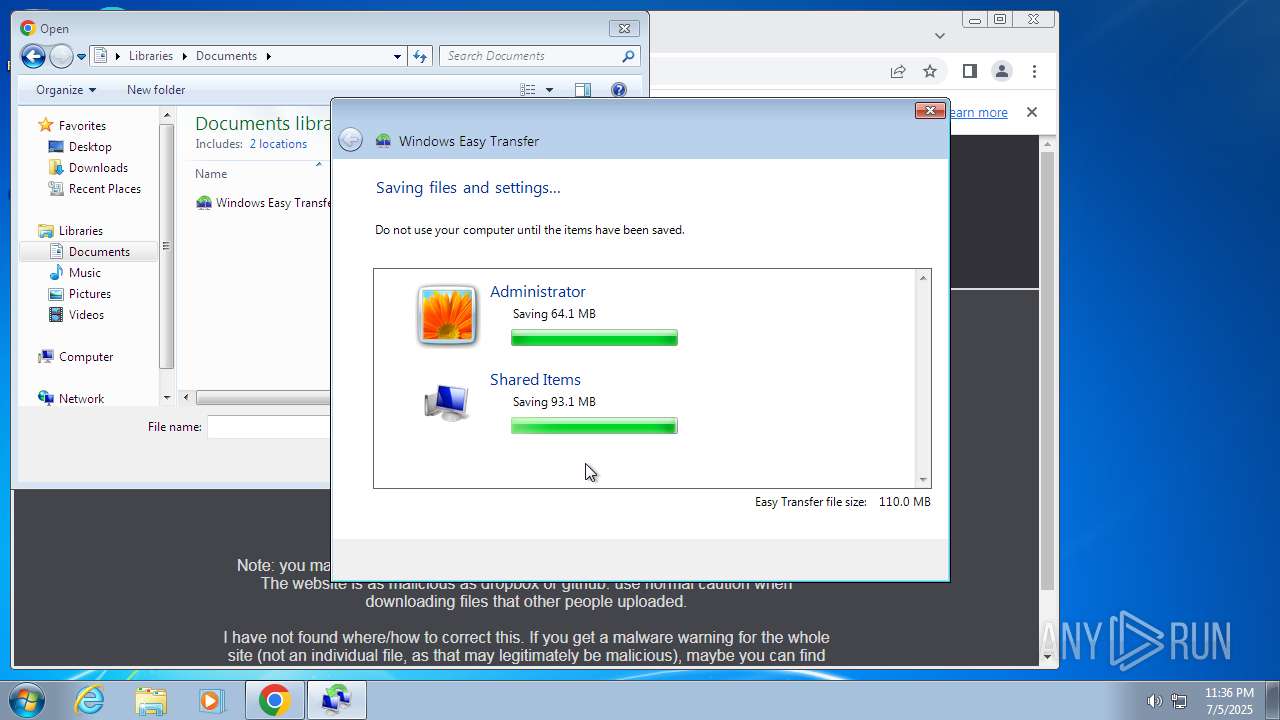The image size is (1280, 720).
Task: Click the Windows Easy Transfer title icon
Action: (383, 141)
